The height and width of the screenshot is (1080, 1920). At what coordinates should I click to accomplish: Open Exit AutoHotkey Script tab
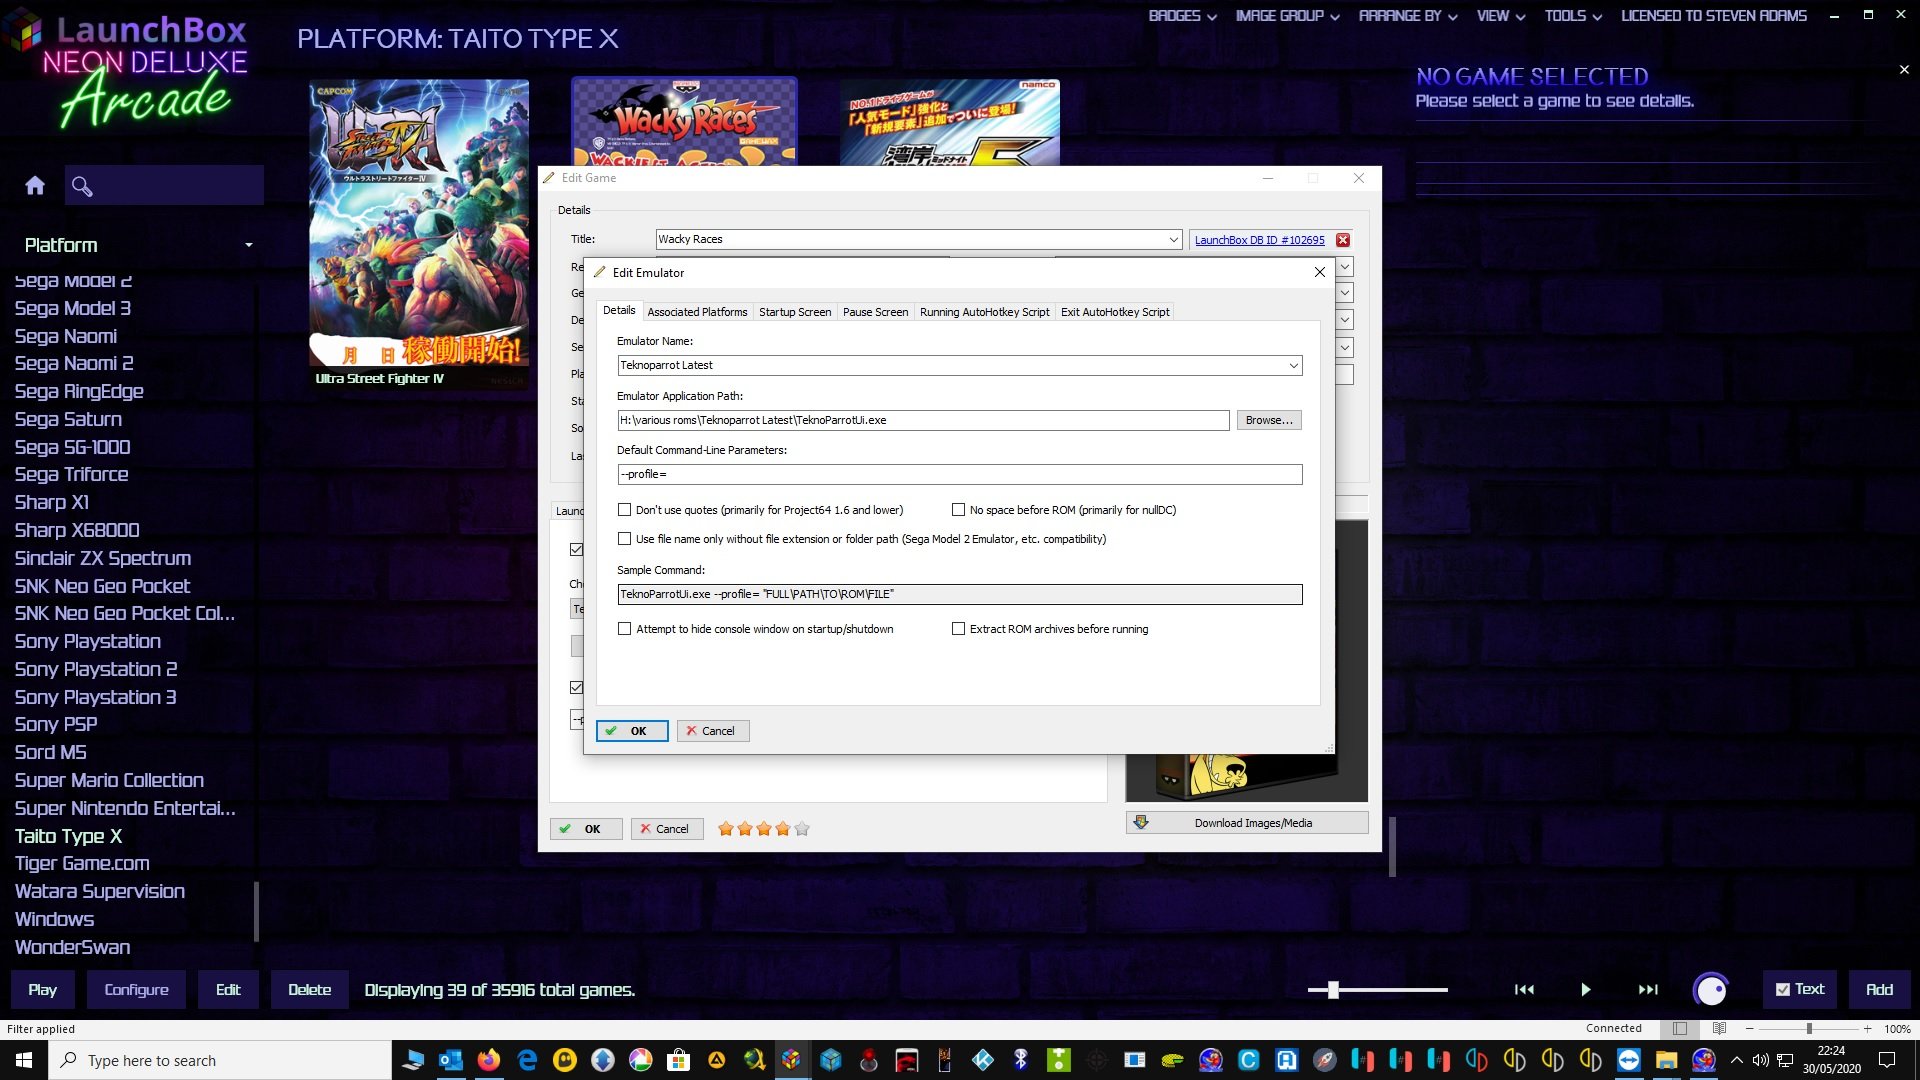click(x=1115, y=312)
